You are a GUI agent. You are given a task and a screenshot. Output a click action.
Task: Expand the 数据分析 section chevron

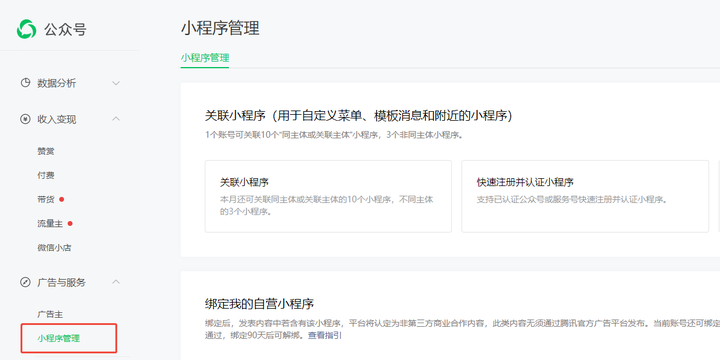click(x=116, y=83)
